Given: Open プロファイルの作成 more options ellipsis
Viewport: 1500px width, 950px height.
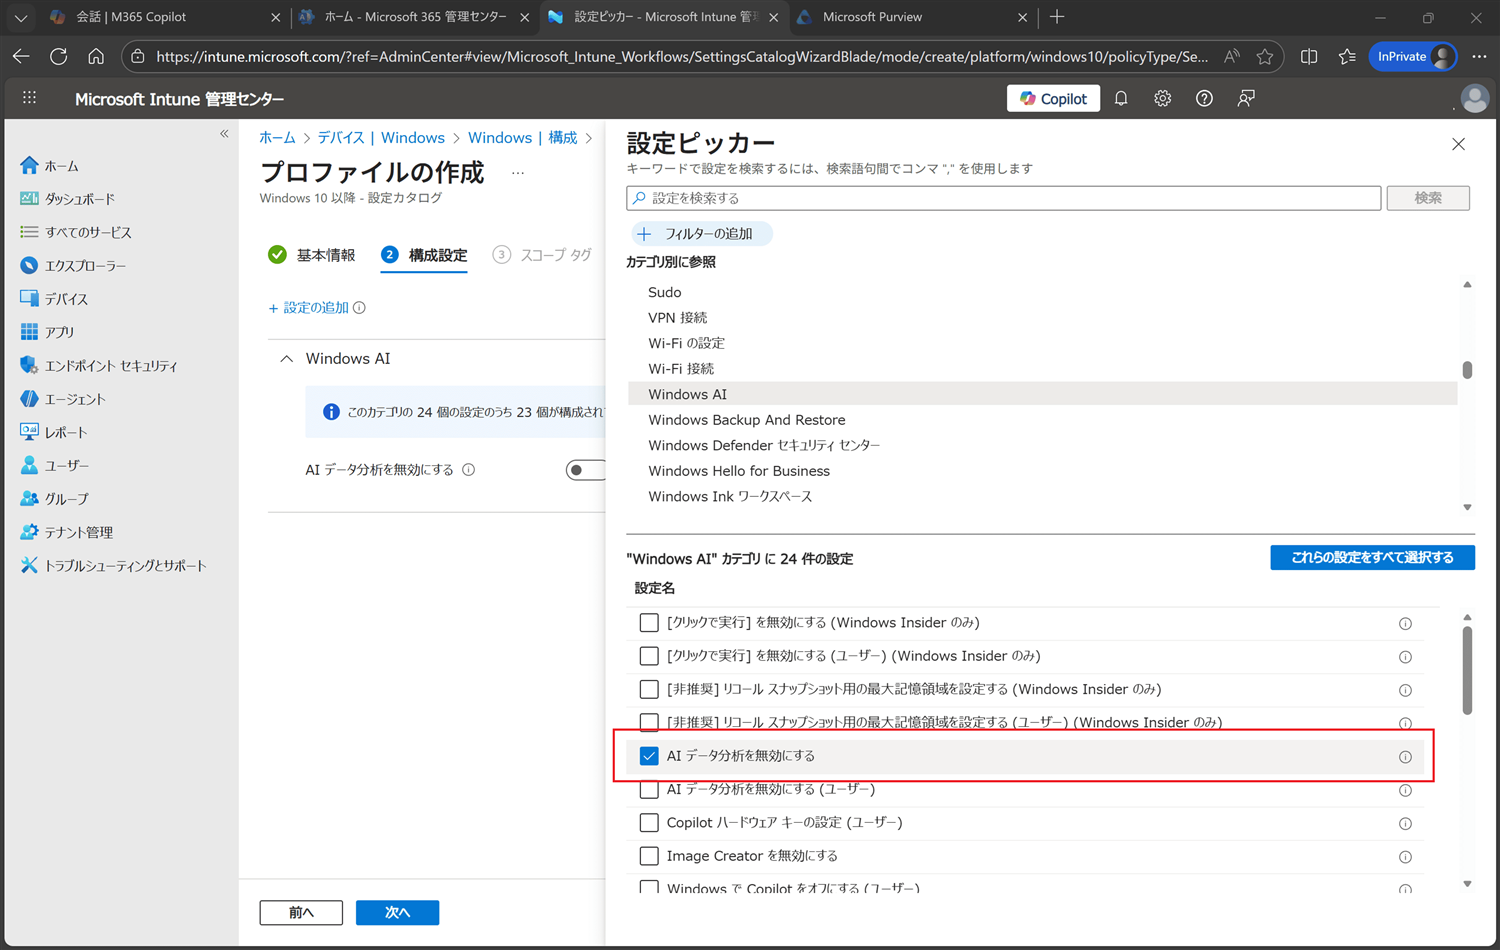Looking at the screenshot, I should tap(518, 173).
